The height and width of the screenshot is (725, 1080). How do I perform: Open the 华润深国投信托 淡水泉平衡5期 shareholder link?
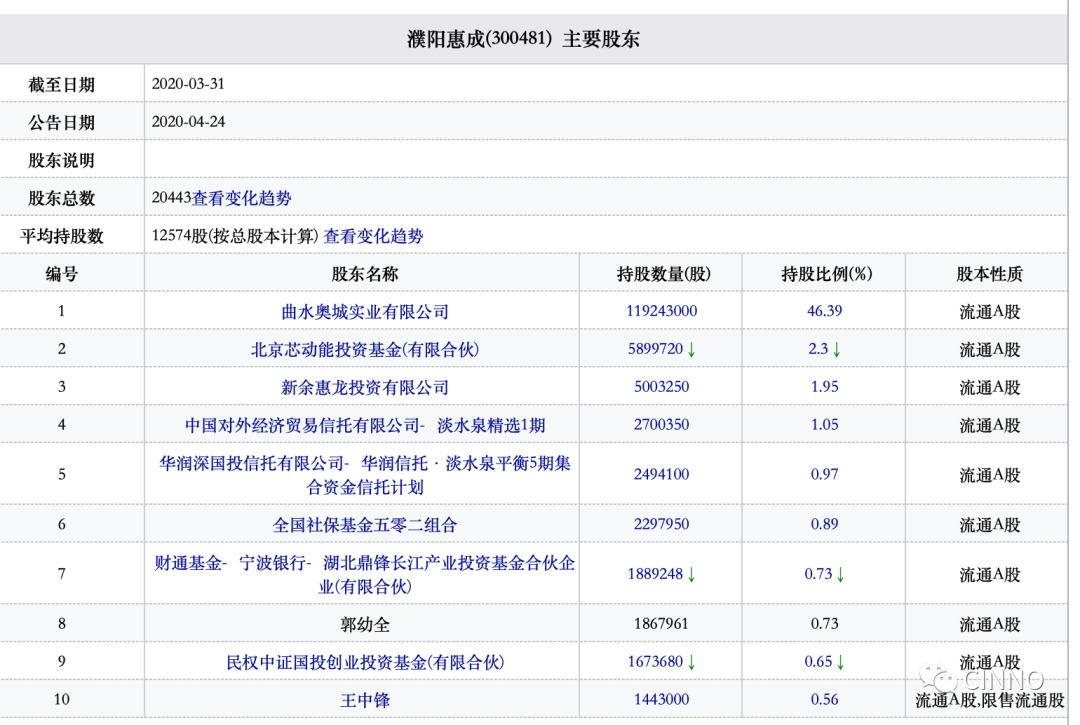(365, 475)
